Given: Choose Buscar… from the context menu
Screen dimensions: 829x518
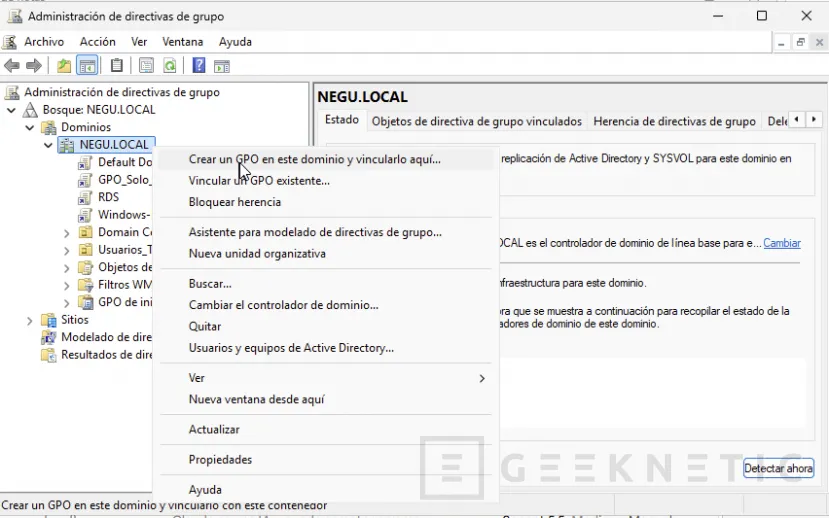Looking at the screenshot, I should pyautogui.click(x=326, y=284).
